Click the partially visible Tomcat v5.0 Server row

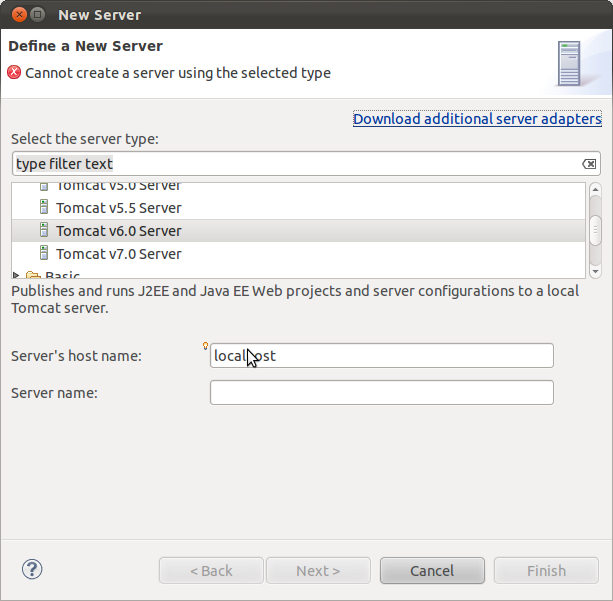299,188
